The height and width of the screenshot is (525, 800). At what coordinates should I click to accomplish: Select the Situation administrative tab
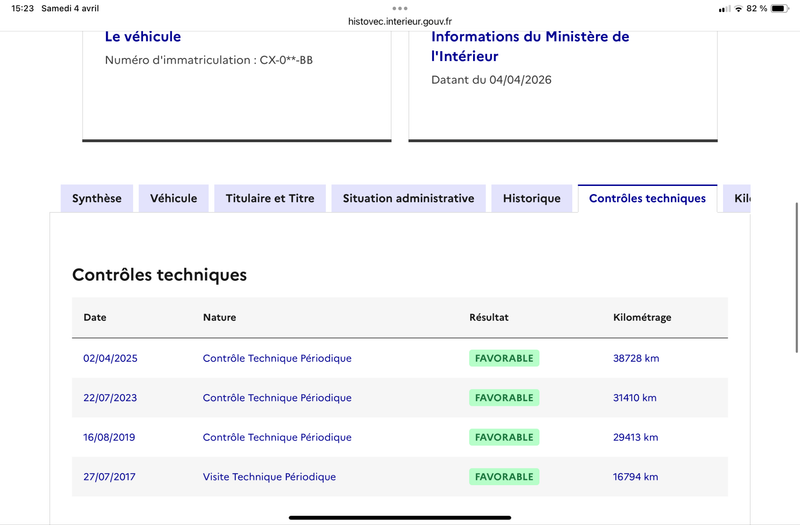[x=409, y=198]
